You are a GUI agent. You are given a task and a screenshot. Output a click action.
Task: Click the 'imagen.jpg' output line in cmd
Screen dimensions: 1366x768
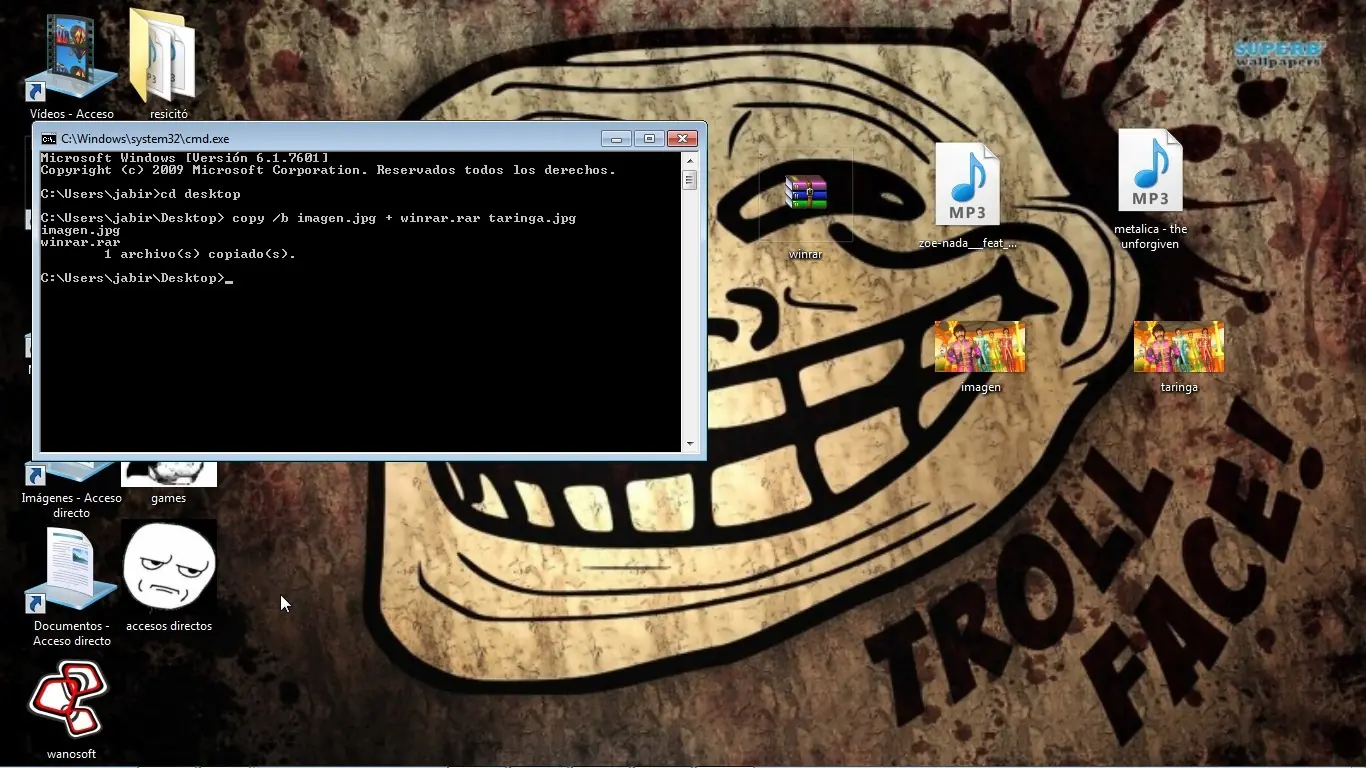pyautogui.click(x=80, y=230)
